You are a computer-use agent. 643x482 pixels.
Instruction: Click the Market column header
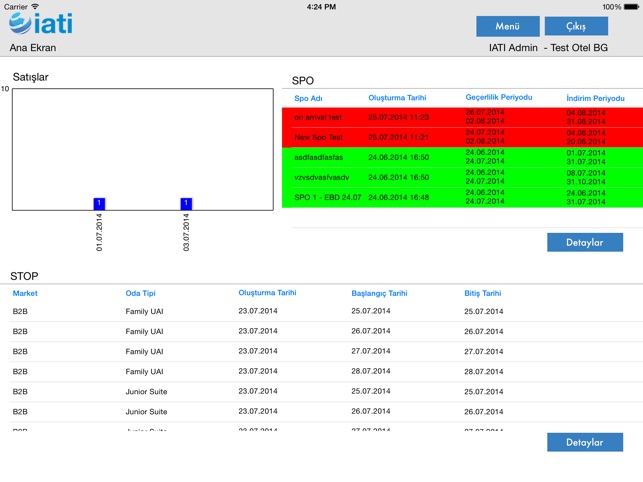[25, 293]
